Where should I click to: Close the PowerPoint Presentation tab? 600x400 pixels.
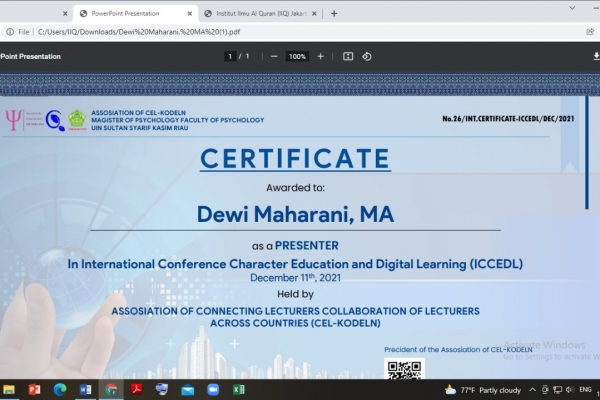[x=189, y=13]
